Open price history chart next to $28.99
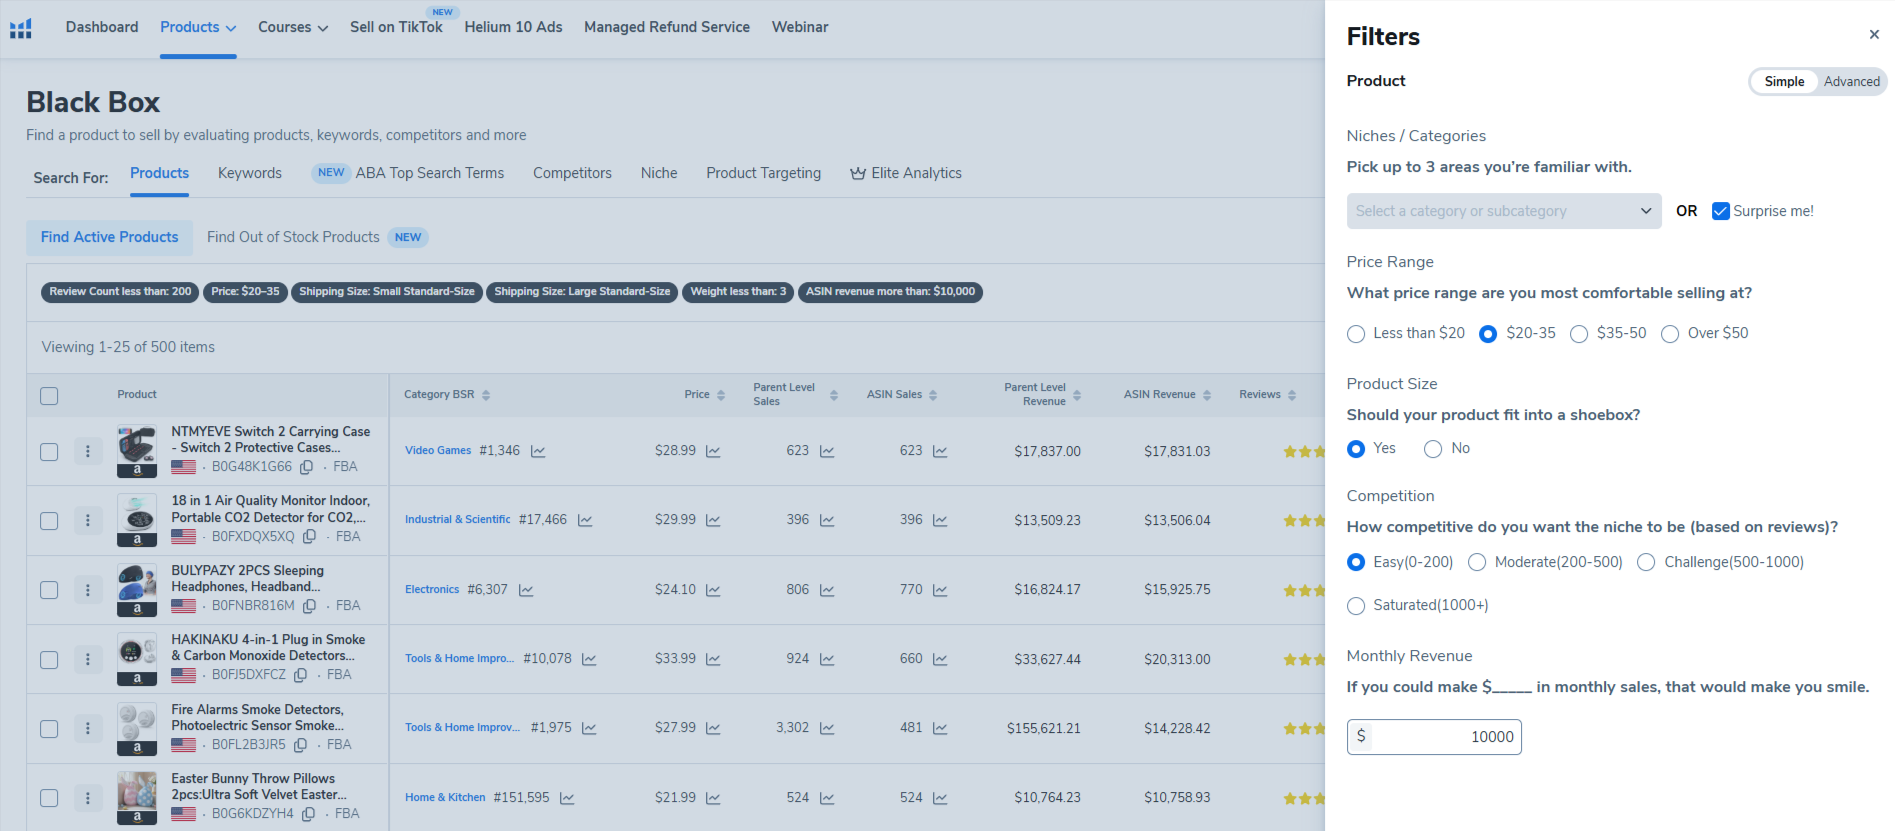 (x=713, y=451)
